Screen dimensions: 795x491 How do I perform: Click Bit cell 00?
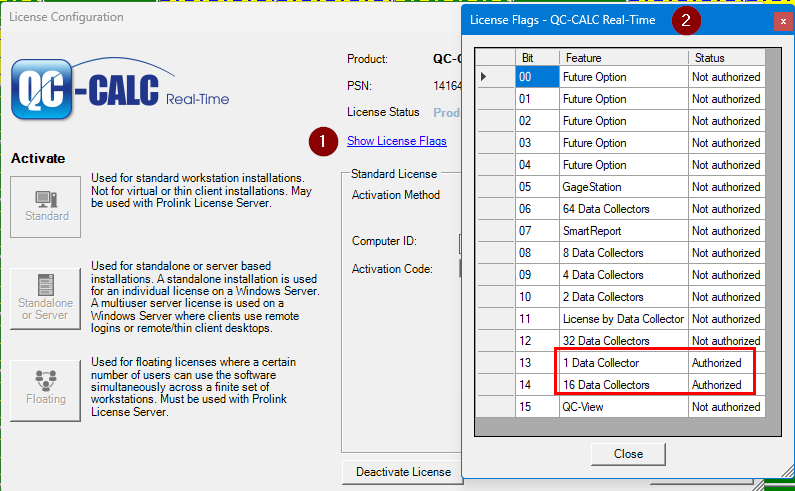click(x=537, y=77)
